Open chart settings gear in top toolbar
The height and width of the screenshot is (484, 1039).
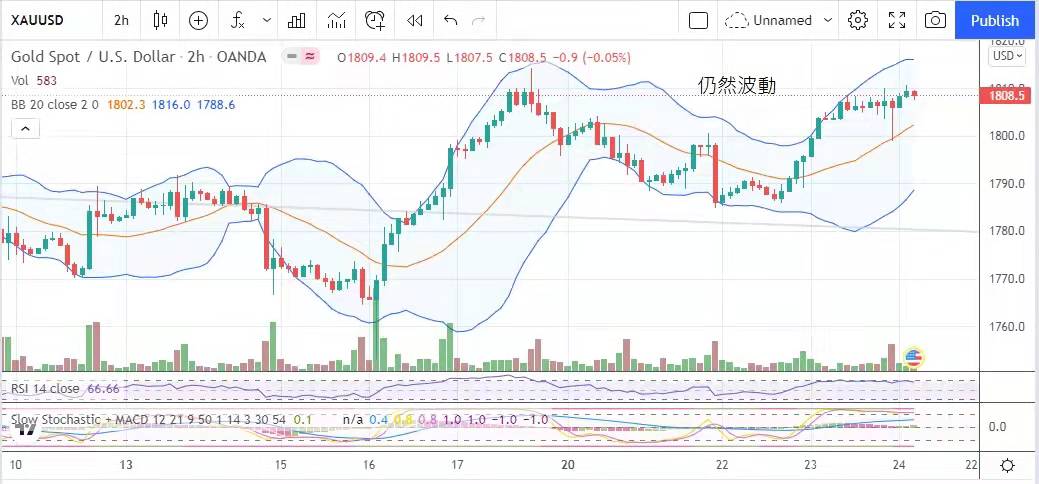pos(857,20)
